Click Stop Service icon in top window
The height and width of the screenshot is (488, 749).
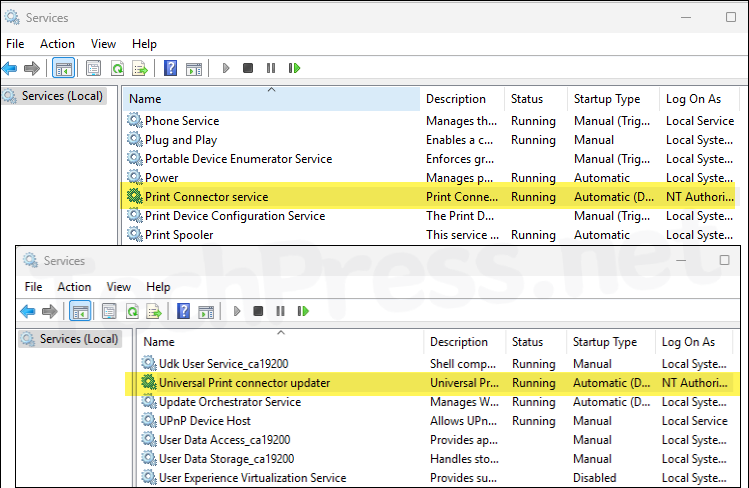point(247,68)
